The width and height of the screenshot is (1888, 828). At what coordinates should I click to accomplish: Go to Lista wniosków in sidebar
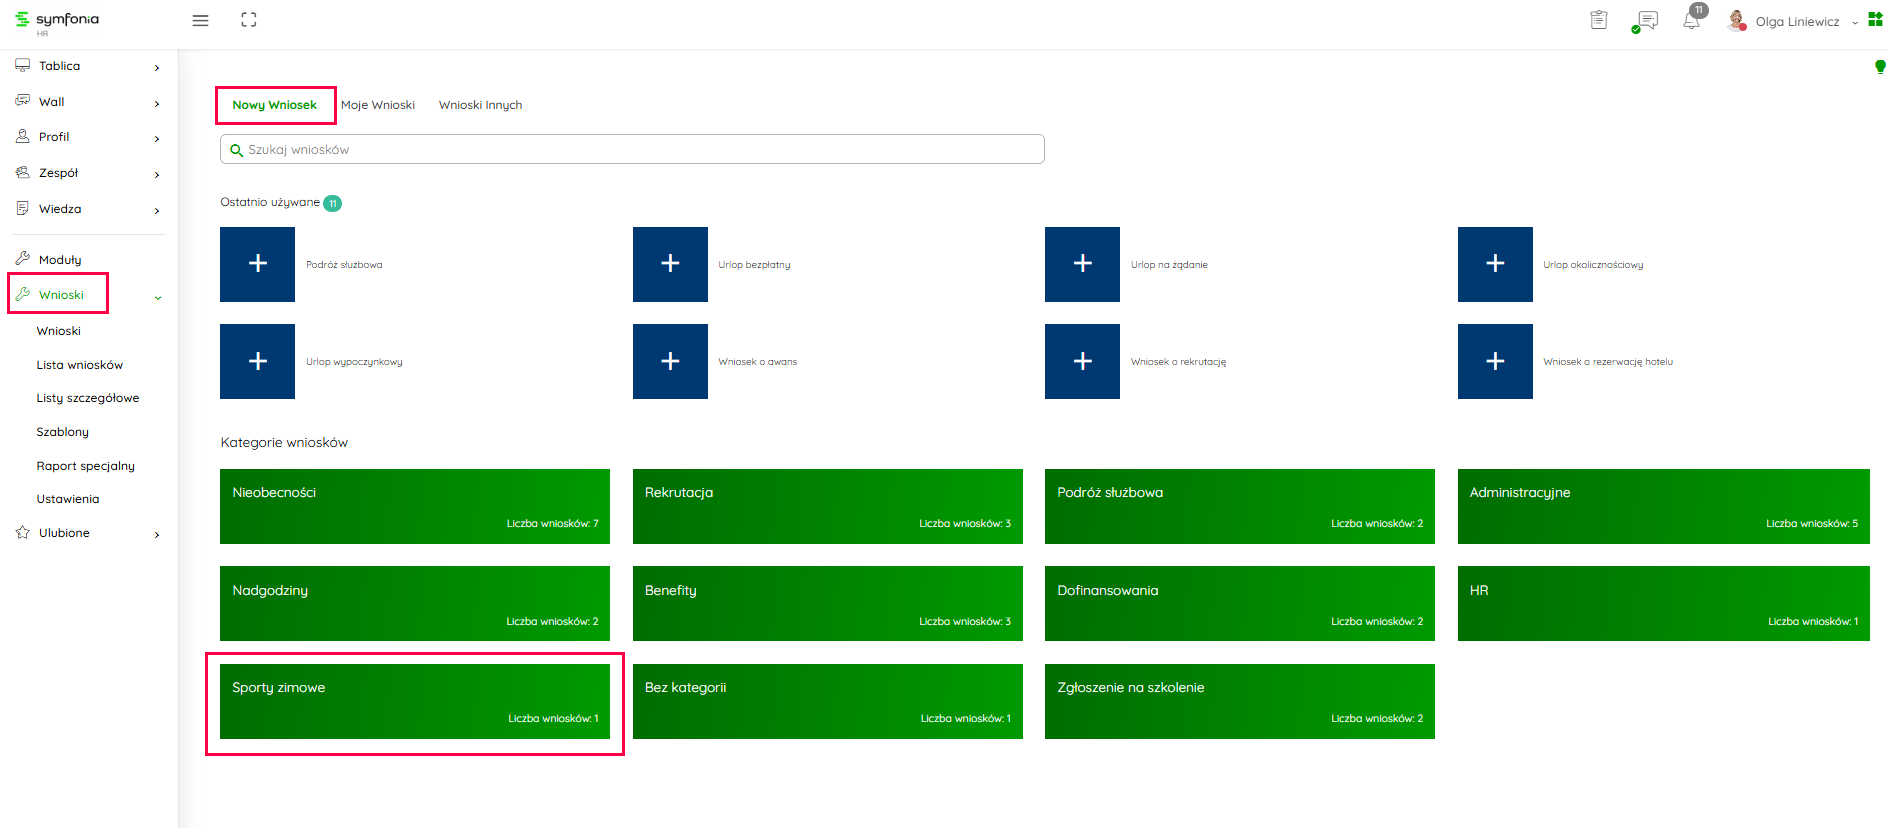coord(80,365)
